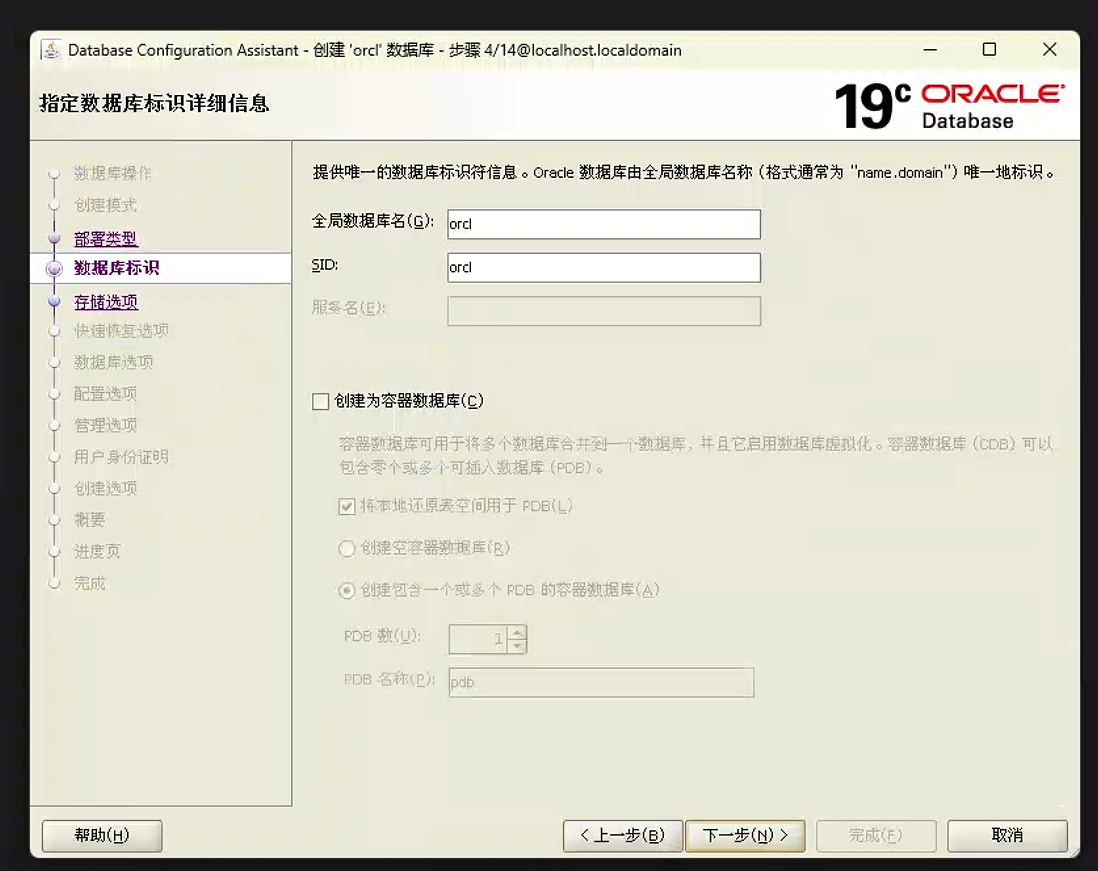Click 创建模式 step in sidebar
Image resolution: width=1098 pixels, height=871 pixels.
click(x=106, y=205)
